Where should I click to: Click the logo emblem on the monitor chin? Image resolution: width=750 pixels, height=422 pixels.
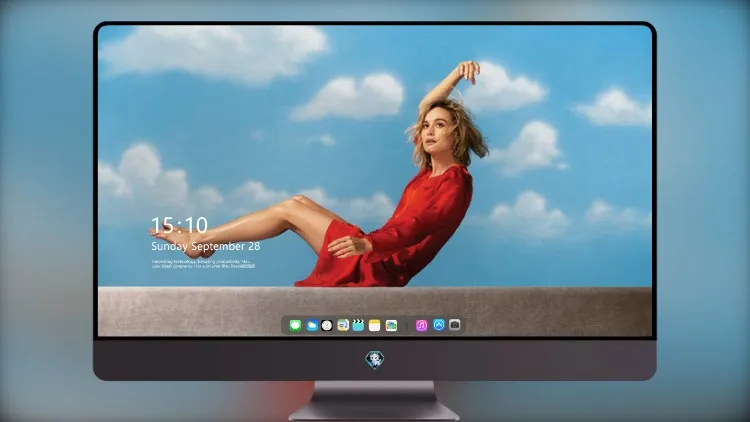tap(375, 360)
